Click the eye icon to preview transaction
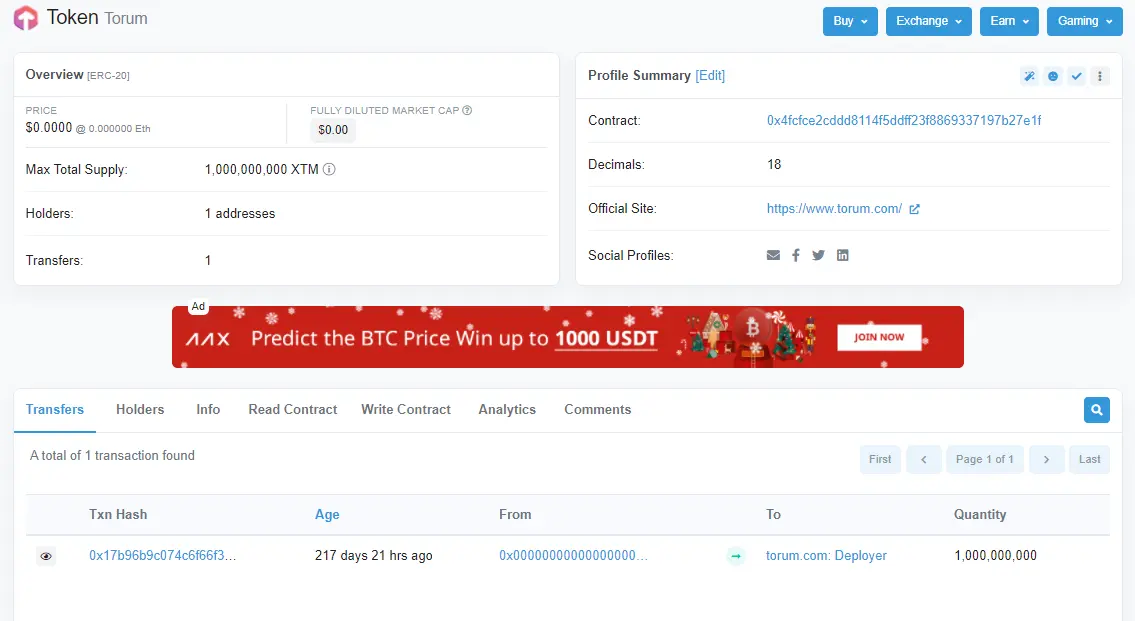The image size is (1135, 621). [46, 556]
